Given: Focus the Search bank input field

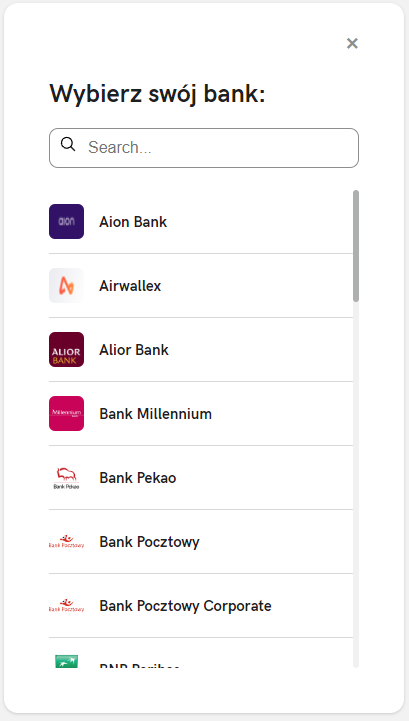Looking at the screenshot, I should [204, 148].
